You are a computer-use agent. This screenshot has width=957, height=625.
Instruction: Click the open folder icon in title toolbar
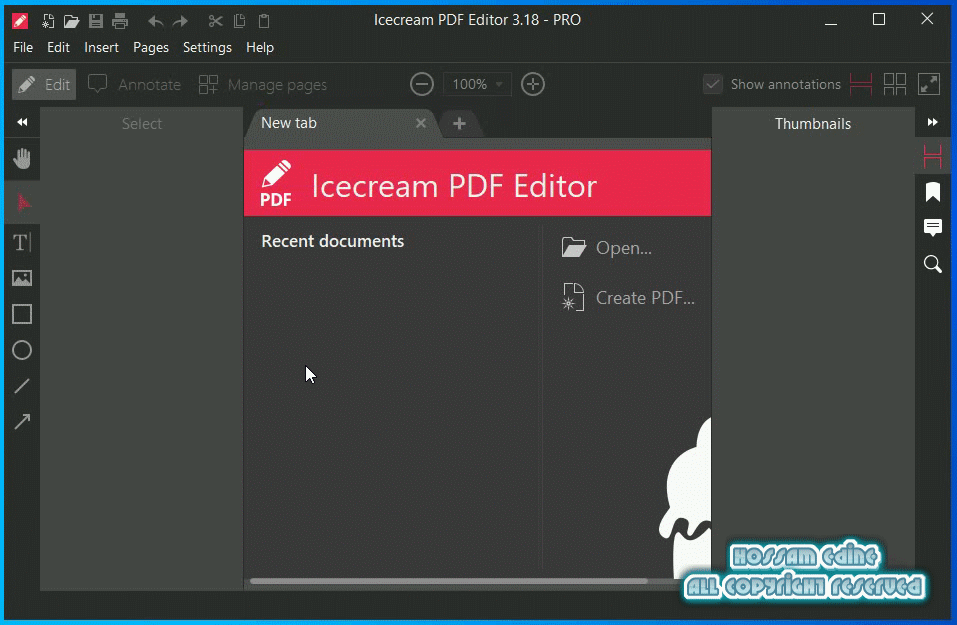coord(71,21)
